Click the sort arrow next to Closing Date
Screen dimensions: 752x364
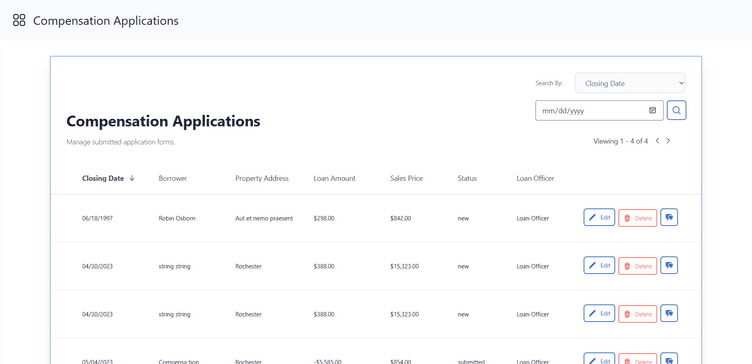132,178
